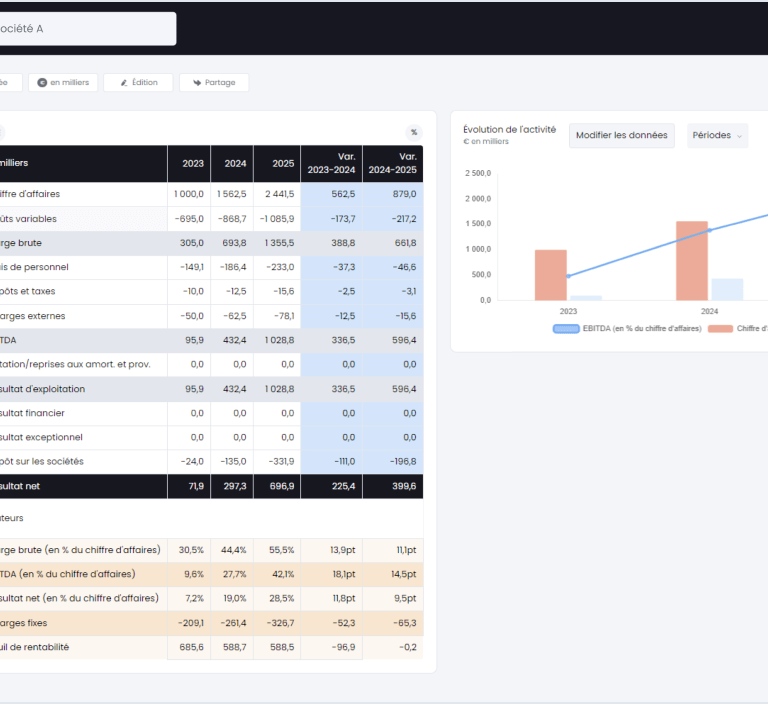Toggle the salmon Chiffre d'affaires legend swatch
The width and height of the screenshot is (768, 704).
coord(720,329)
